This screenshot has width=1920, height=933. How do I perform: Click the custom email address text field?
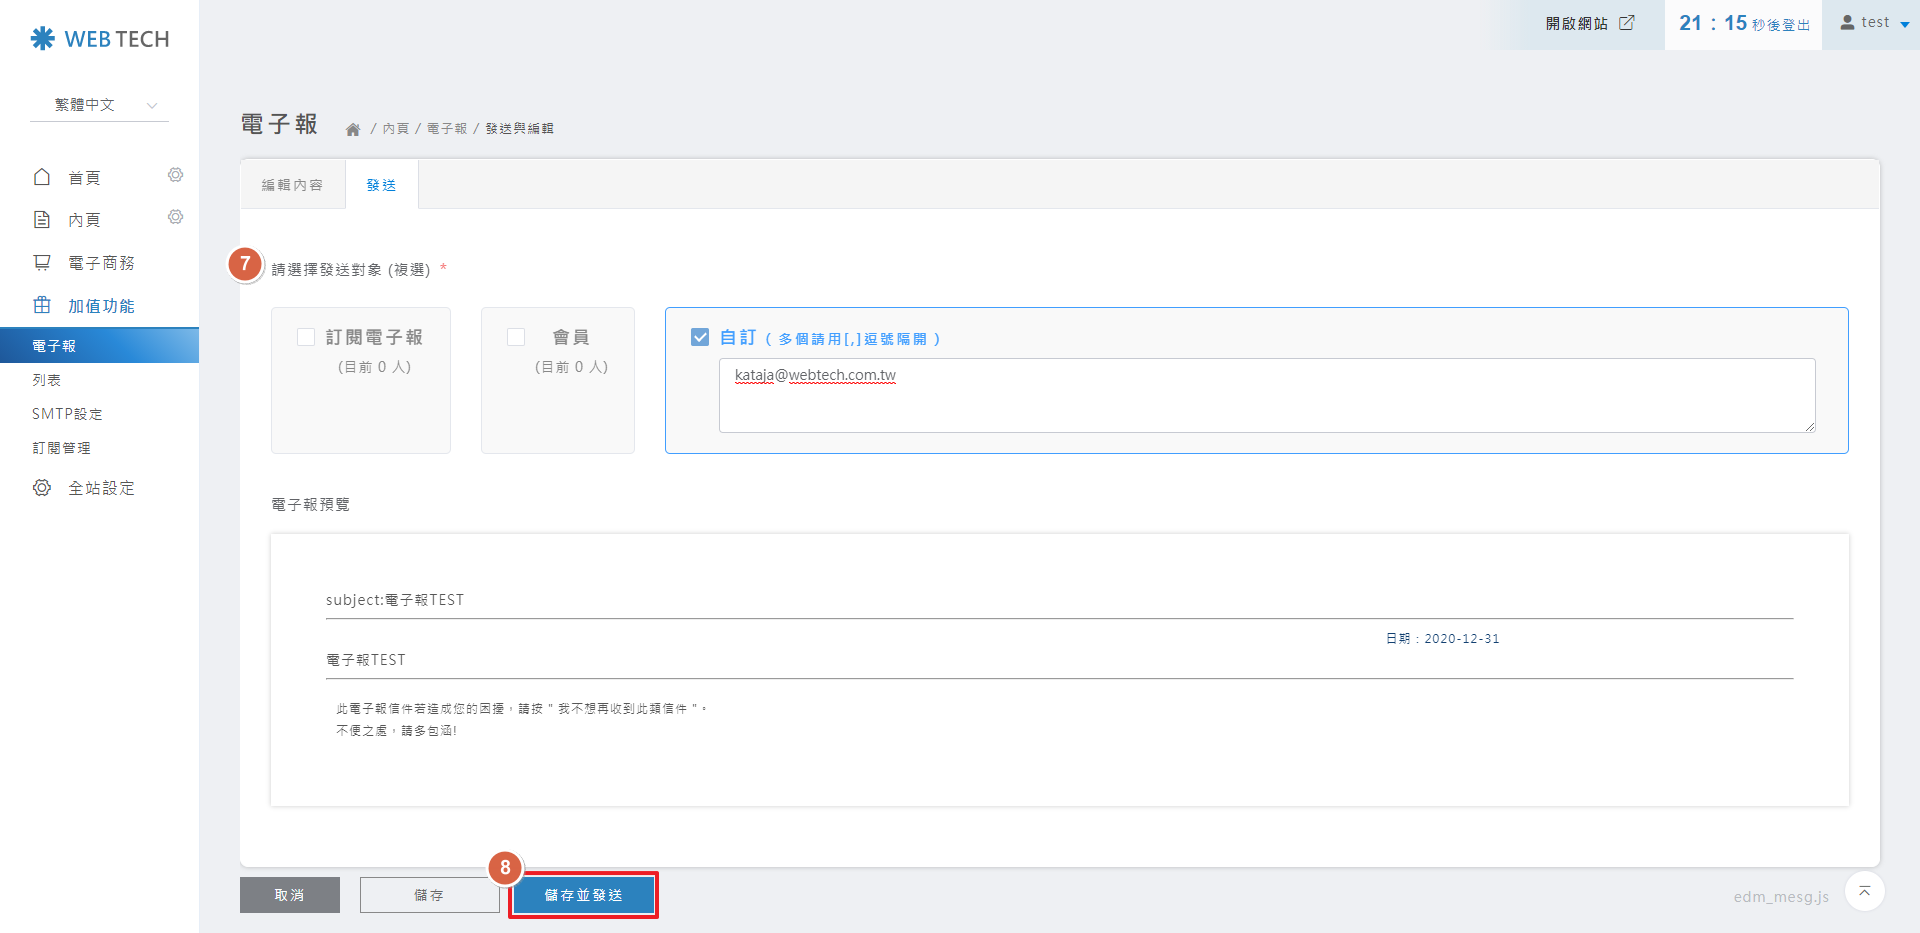1266,396
